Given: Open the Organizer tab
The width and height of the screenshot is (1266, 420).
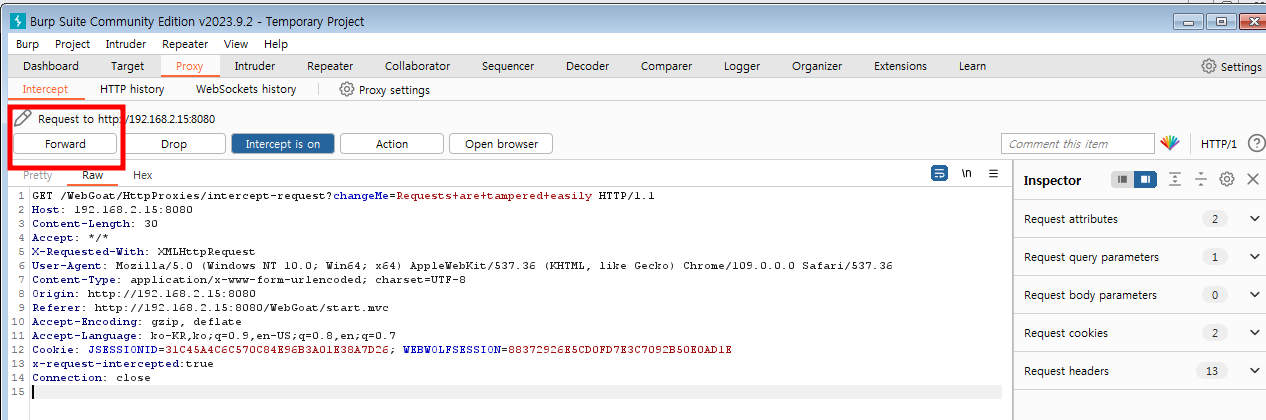Looking at the screenshot, I should (x=817, y=66).
